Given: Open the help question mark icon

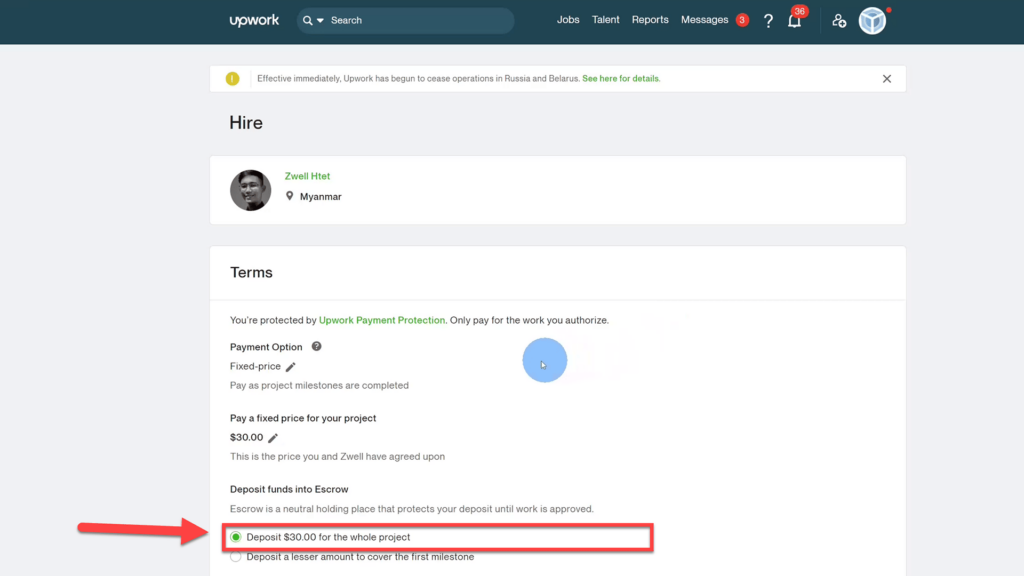Looking at the screenshot, I should (x=768, y=21).
